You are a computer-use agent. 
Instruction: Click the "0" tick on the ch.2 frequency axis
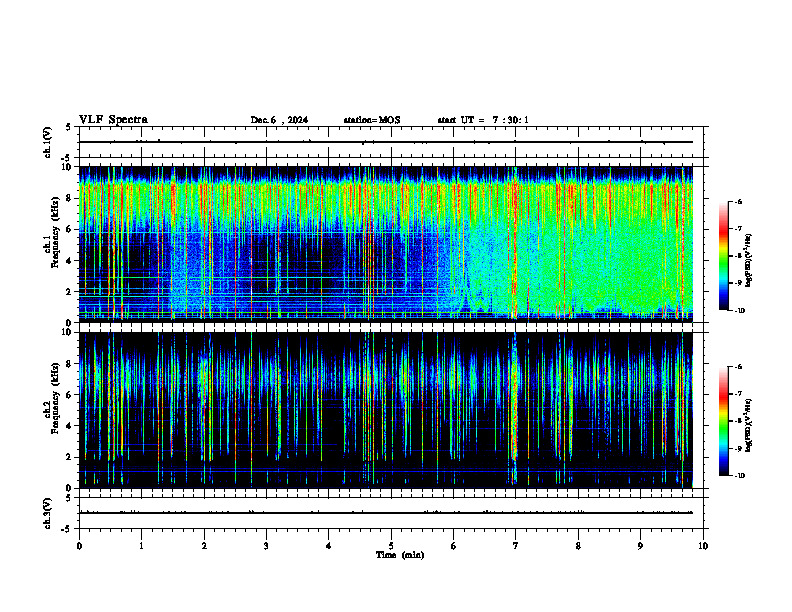(71, 488)
